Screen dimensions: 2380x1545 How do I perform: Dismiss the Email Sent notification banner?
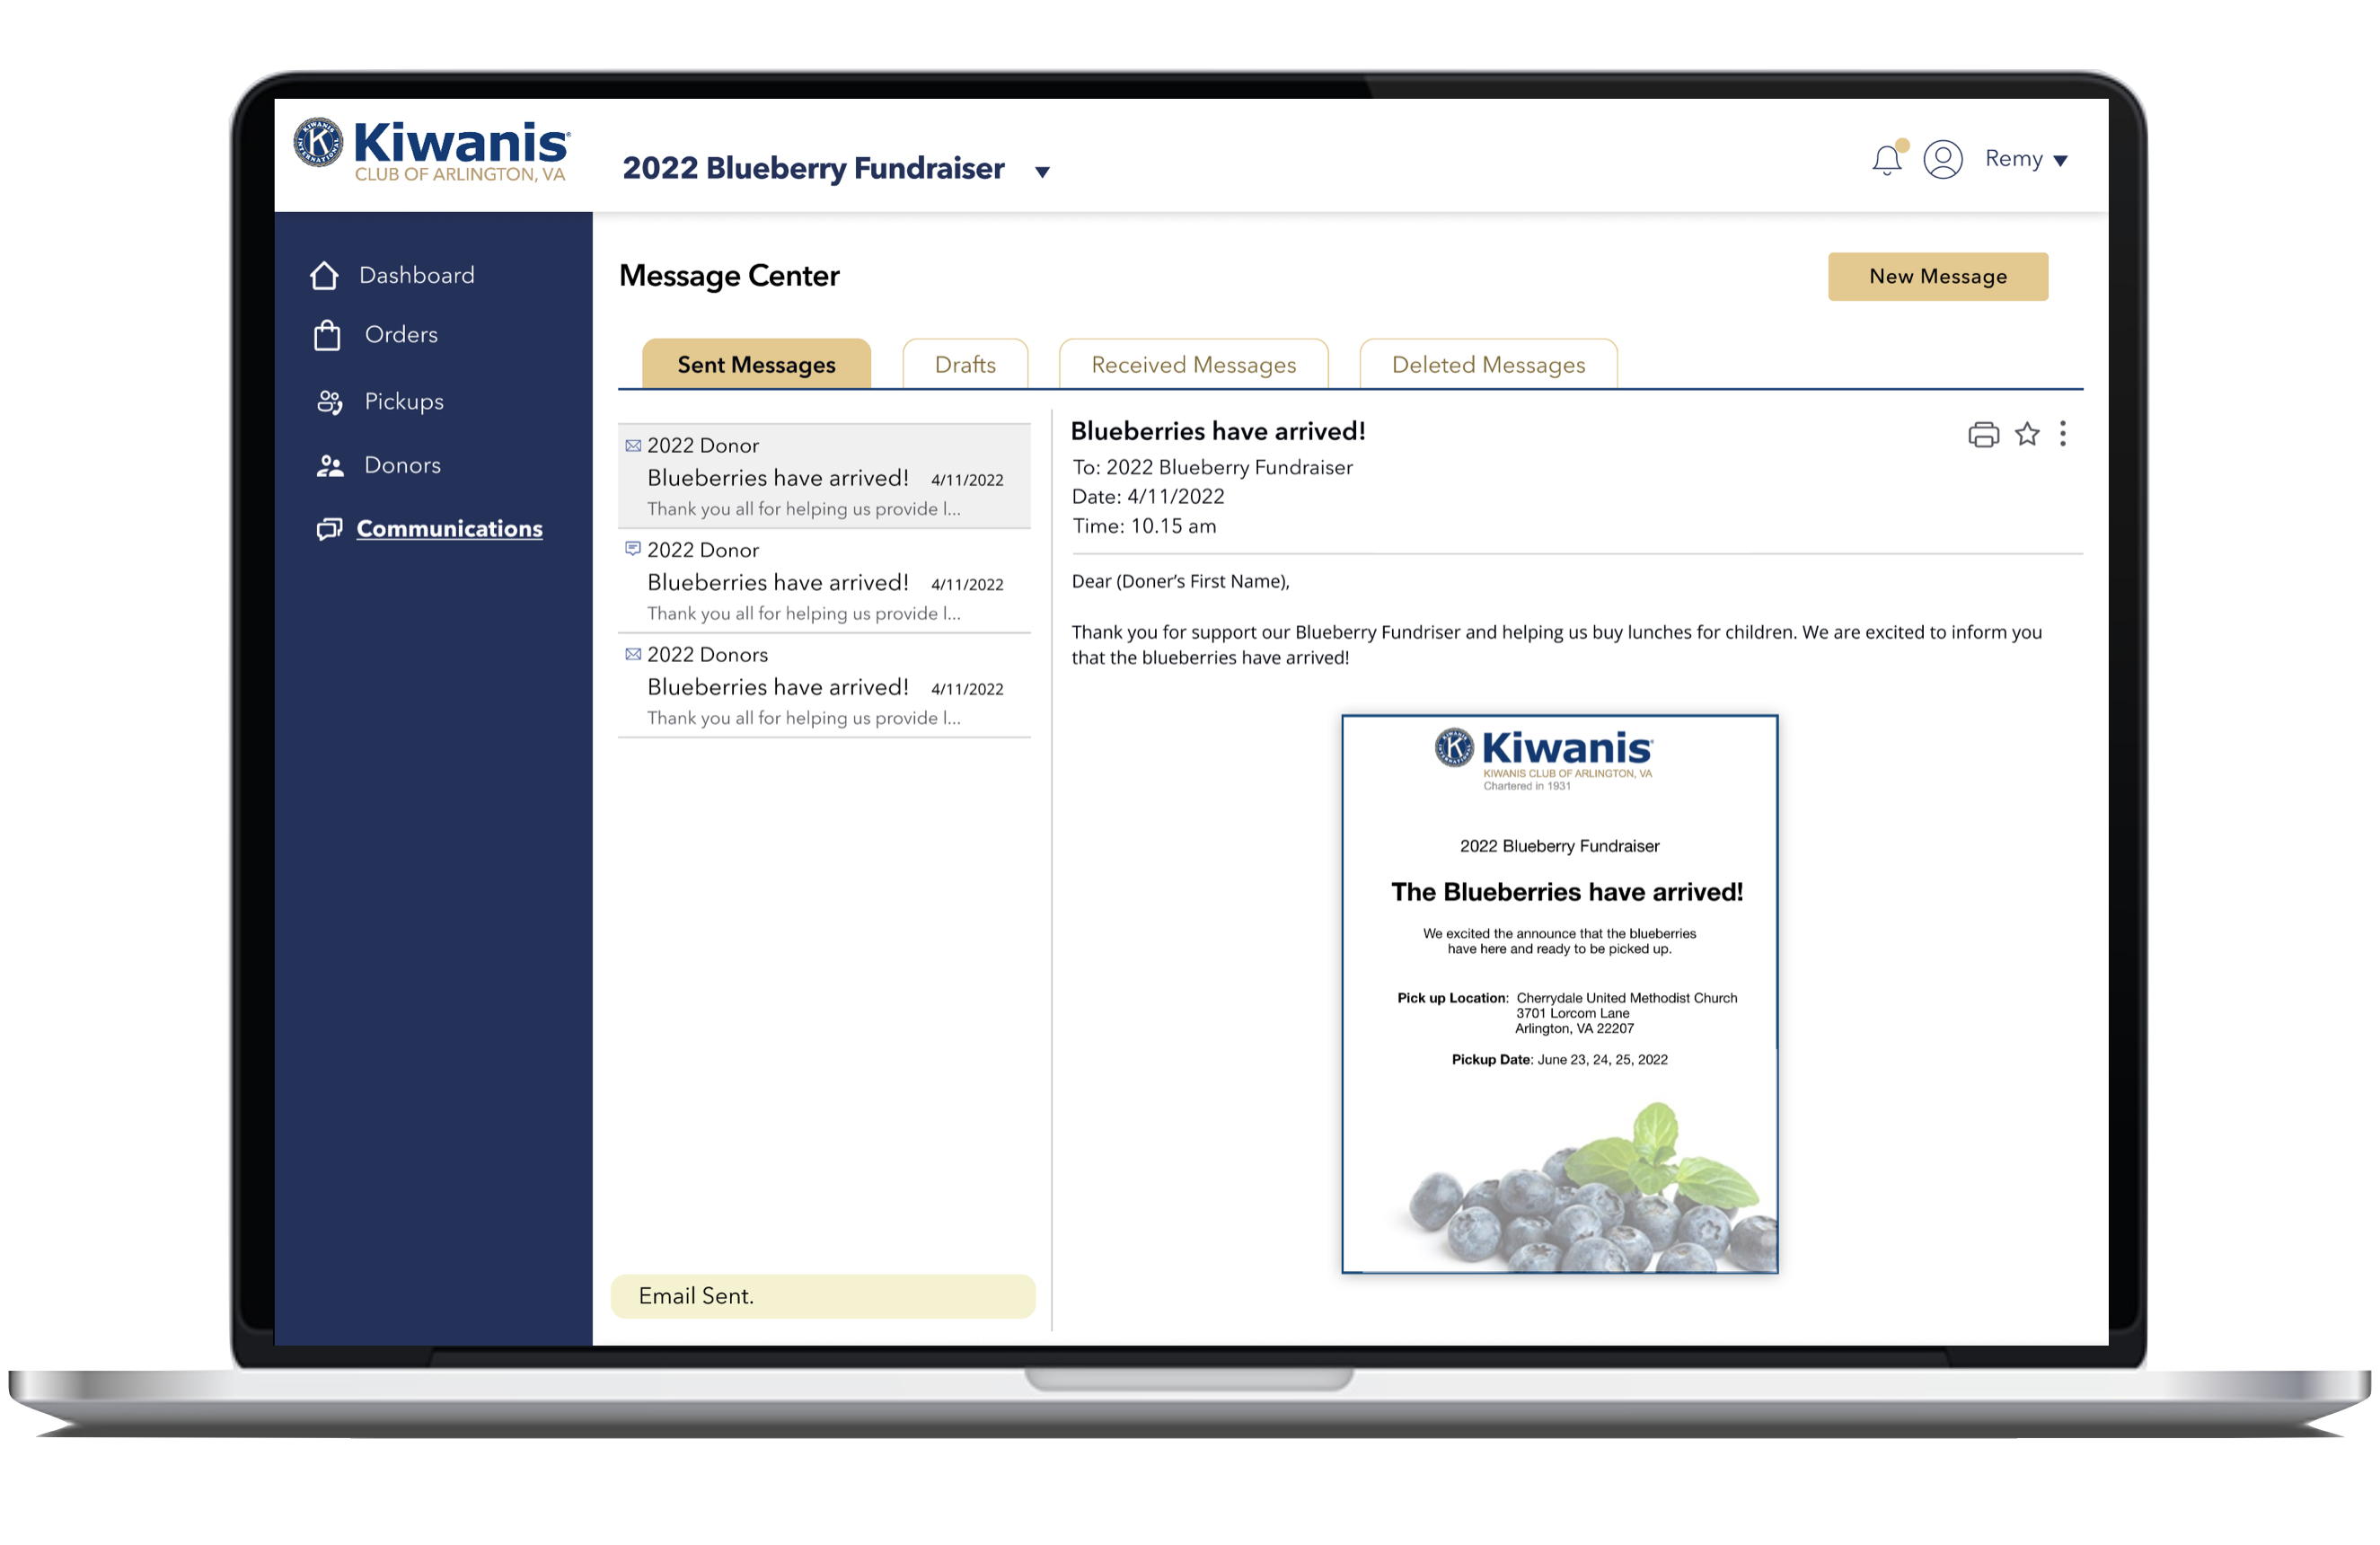[x=823, y=1297]
